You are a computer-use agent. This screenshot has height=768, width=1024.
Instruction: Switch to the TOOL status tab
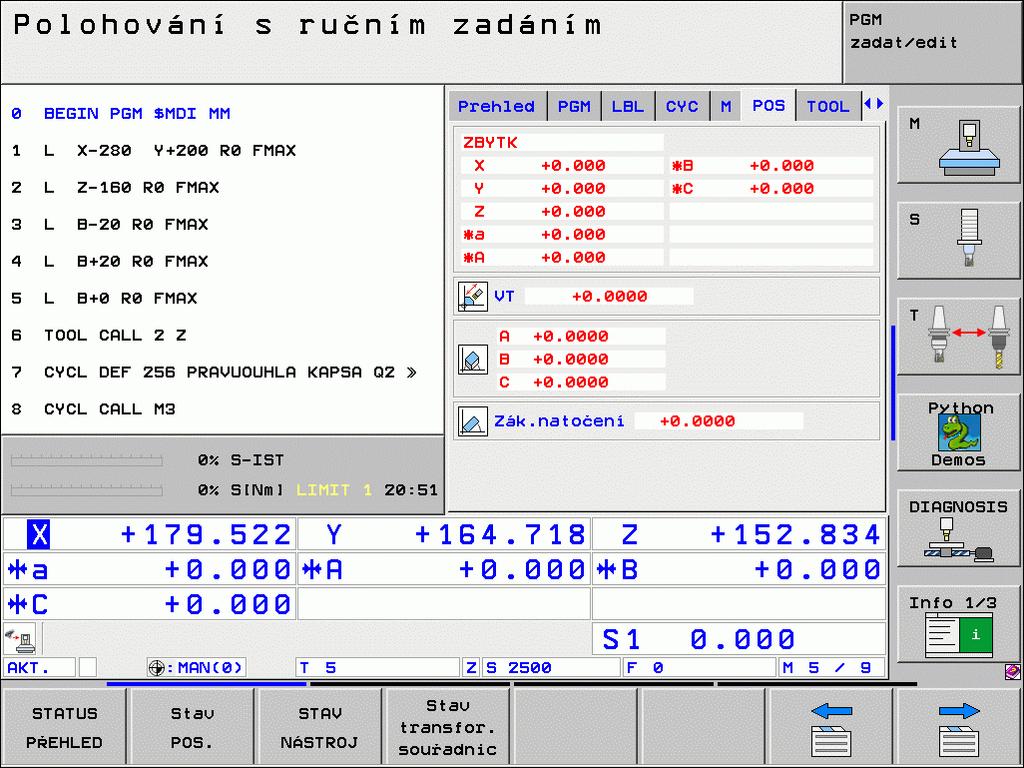[x=827, y=106]
